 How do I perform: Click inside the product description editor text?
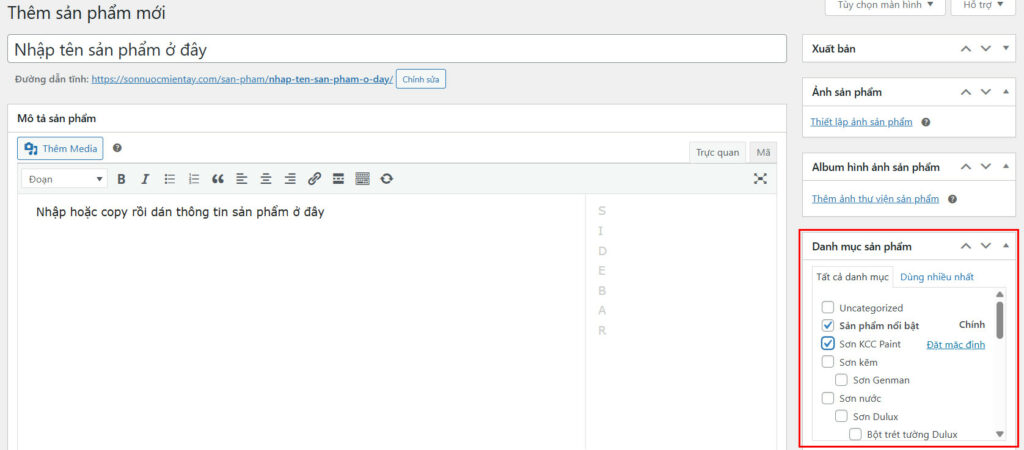point(180,212)
